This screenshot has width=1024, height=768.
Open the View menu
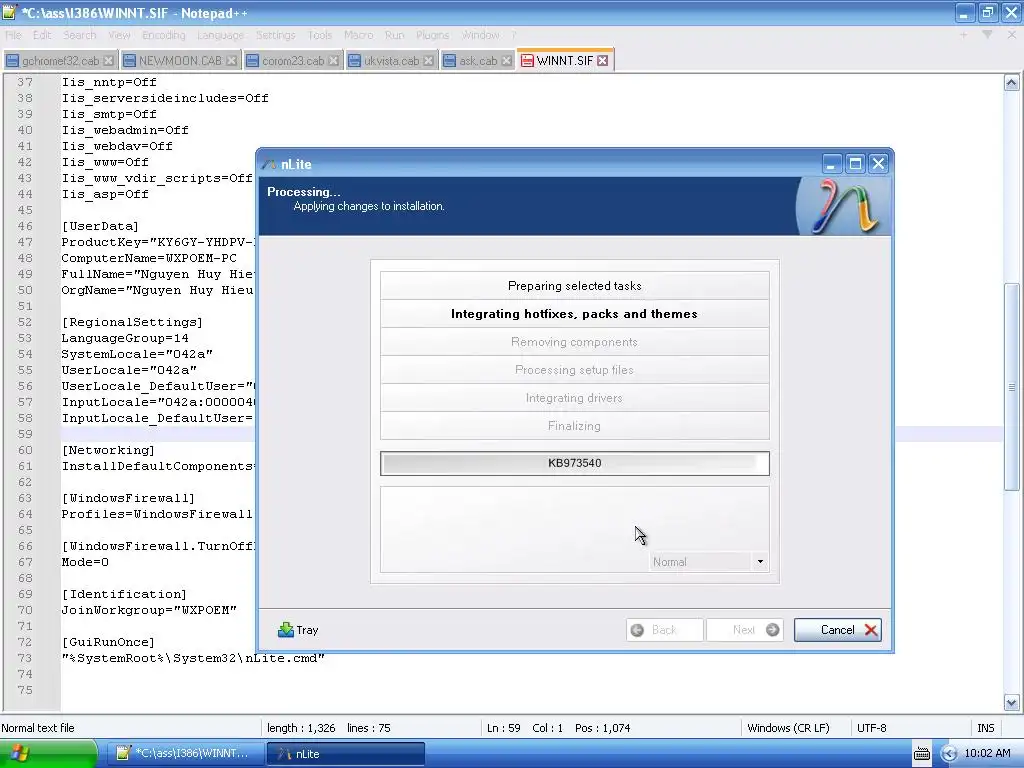tap(119, 35)
